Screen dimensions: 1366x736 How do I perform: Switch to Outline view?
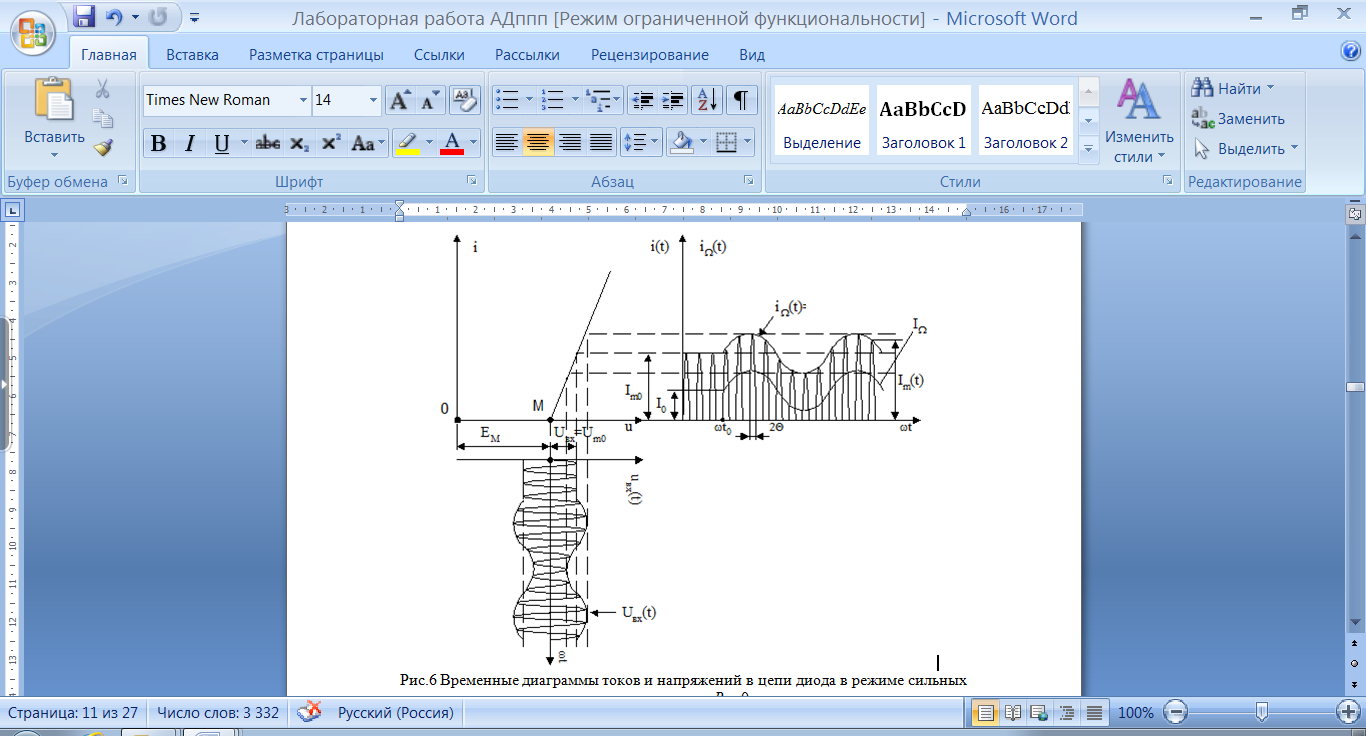pyautogui.click(x=1067, y=713)
